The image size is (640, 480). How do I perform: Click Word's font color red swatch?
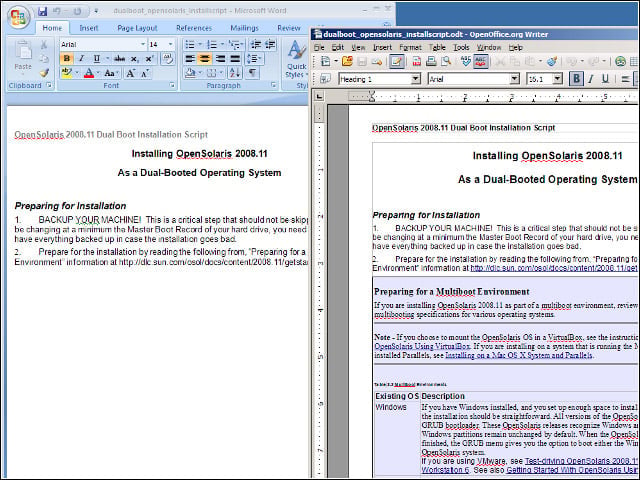point(89,73)
